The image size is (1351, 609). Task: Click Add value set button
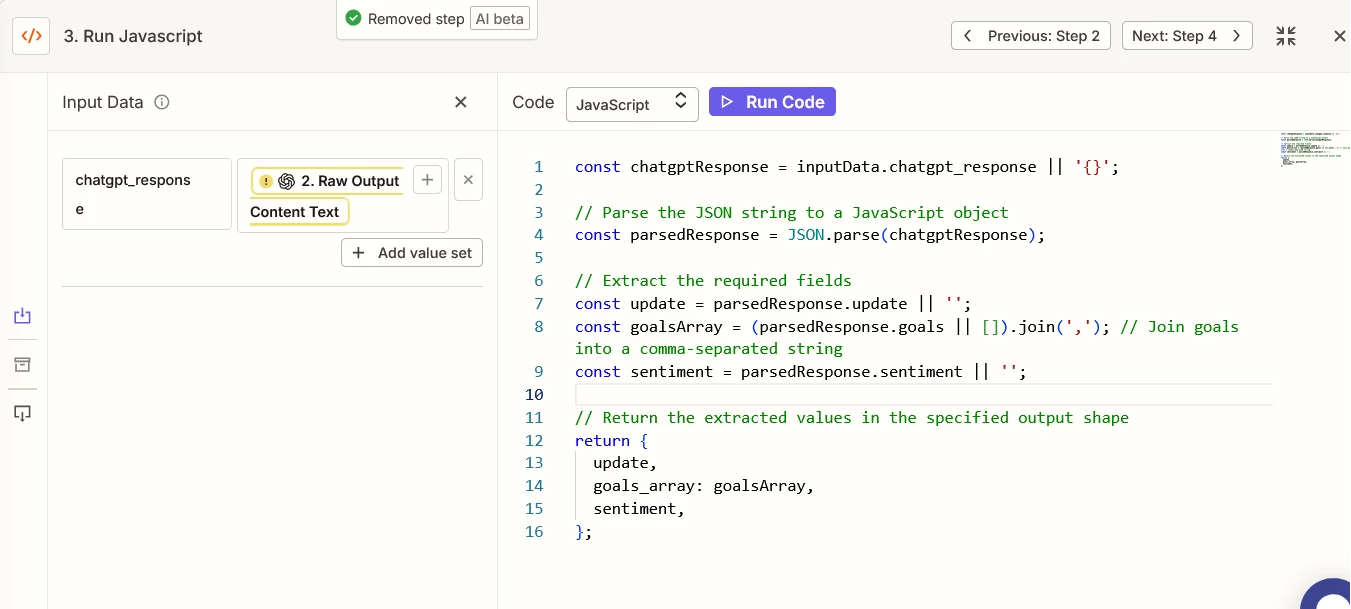(x=412, y=253)
